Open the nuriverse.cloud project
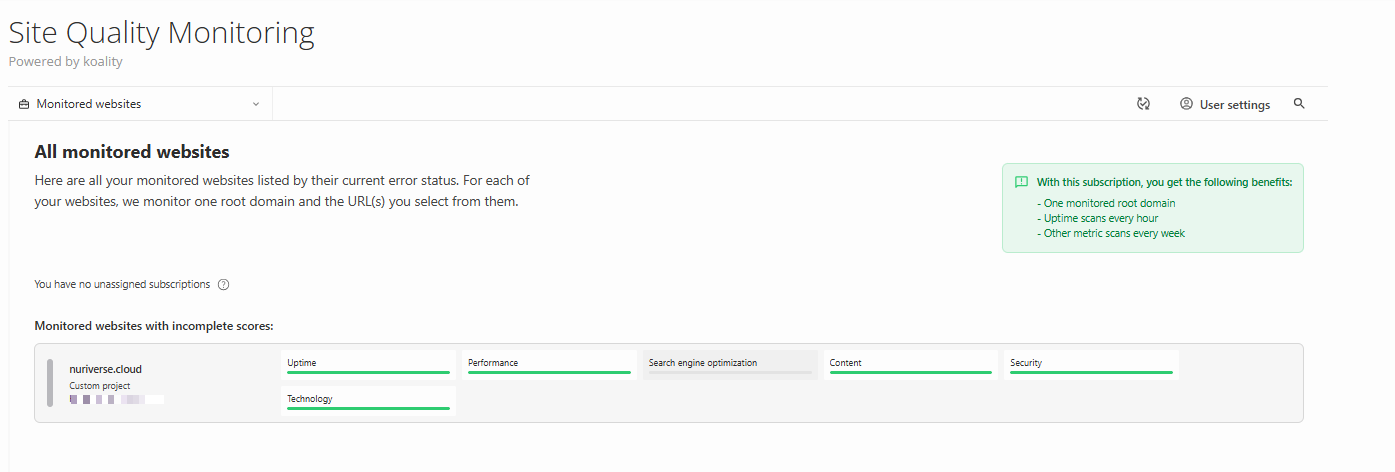 [105, 369]
